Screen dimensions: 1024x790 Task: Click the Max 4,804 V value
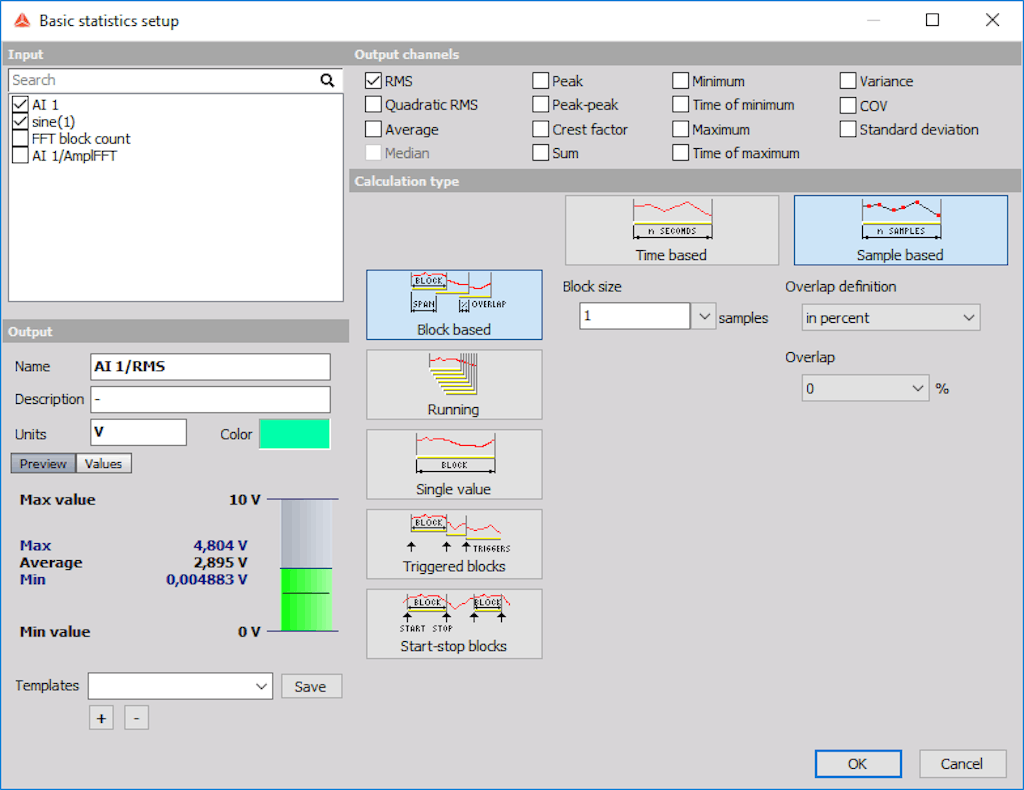tap(220, 546)
